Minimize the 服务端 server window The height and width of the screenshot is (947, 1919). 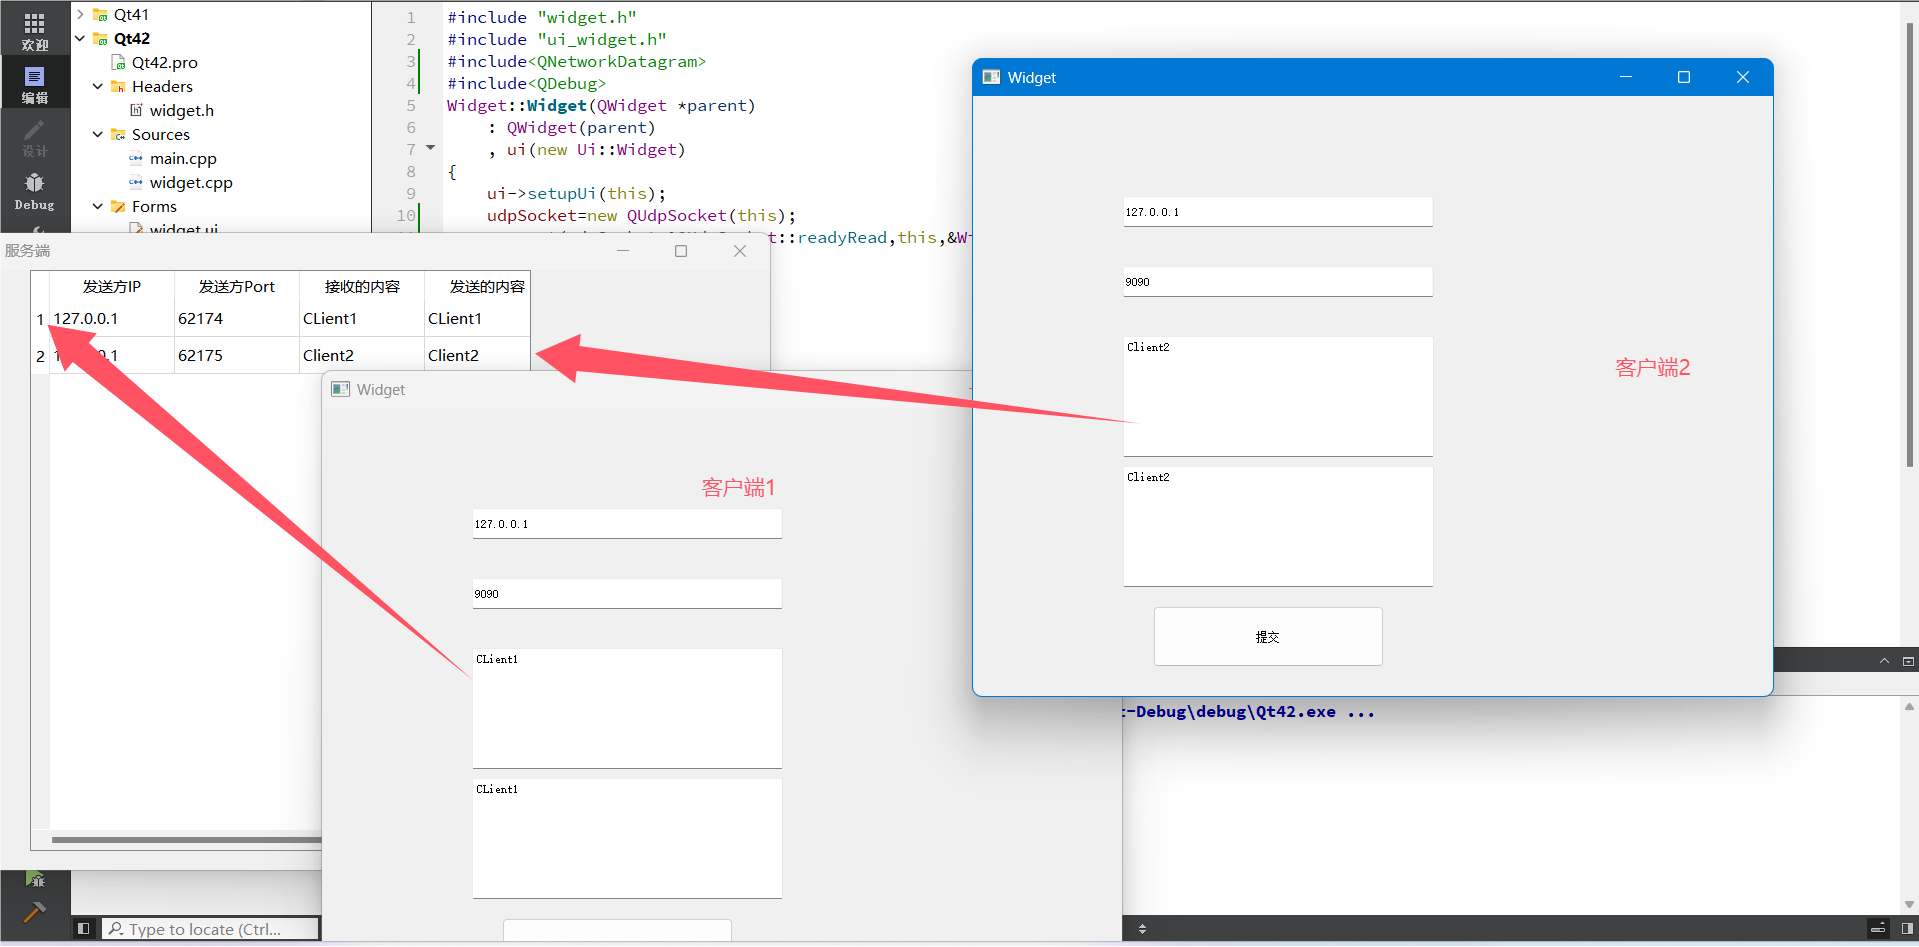click(x=623, y=251)
